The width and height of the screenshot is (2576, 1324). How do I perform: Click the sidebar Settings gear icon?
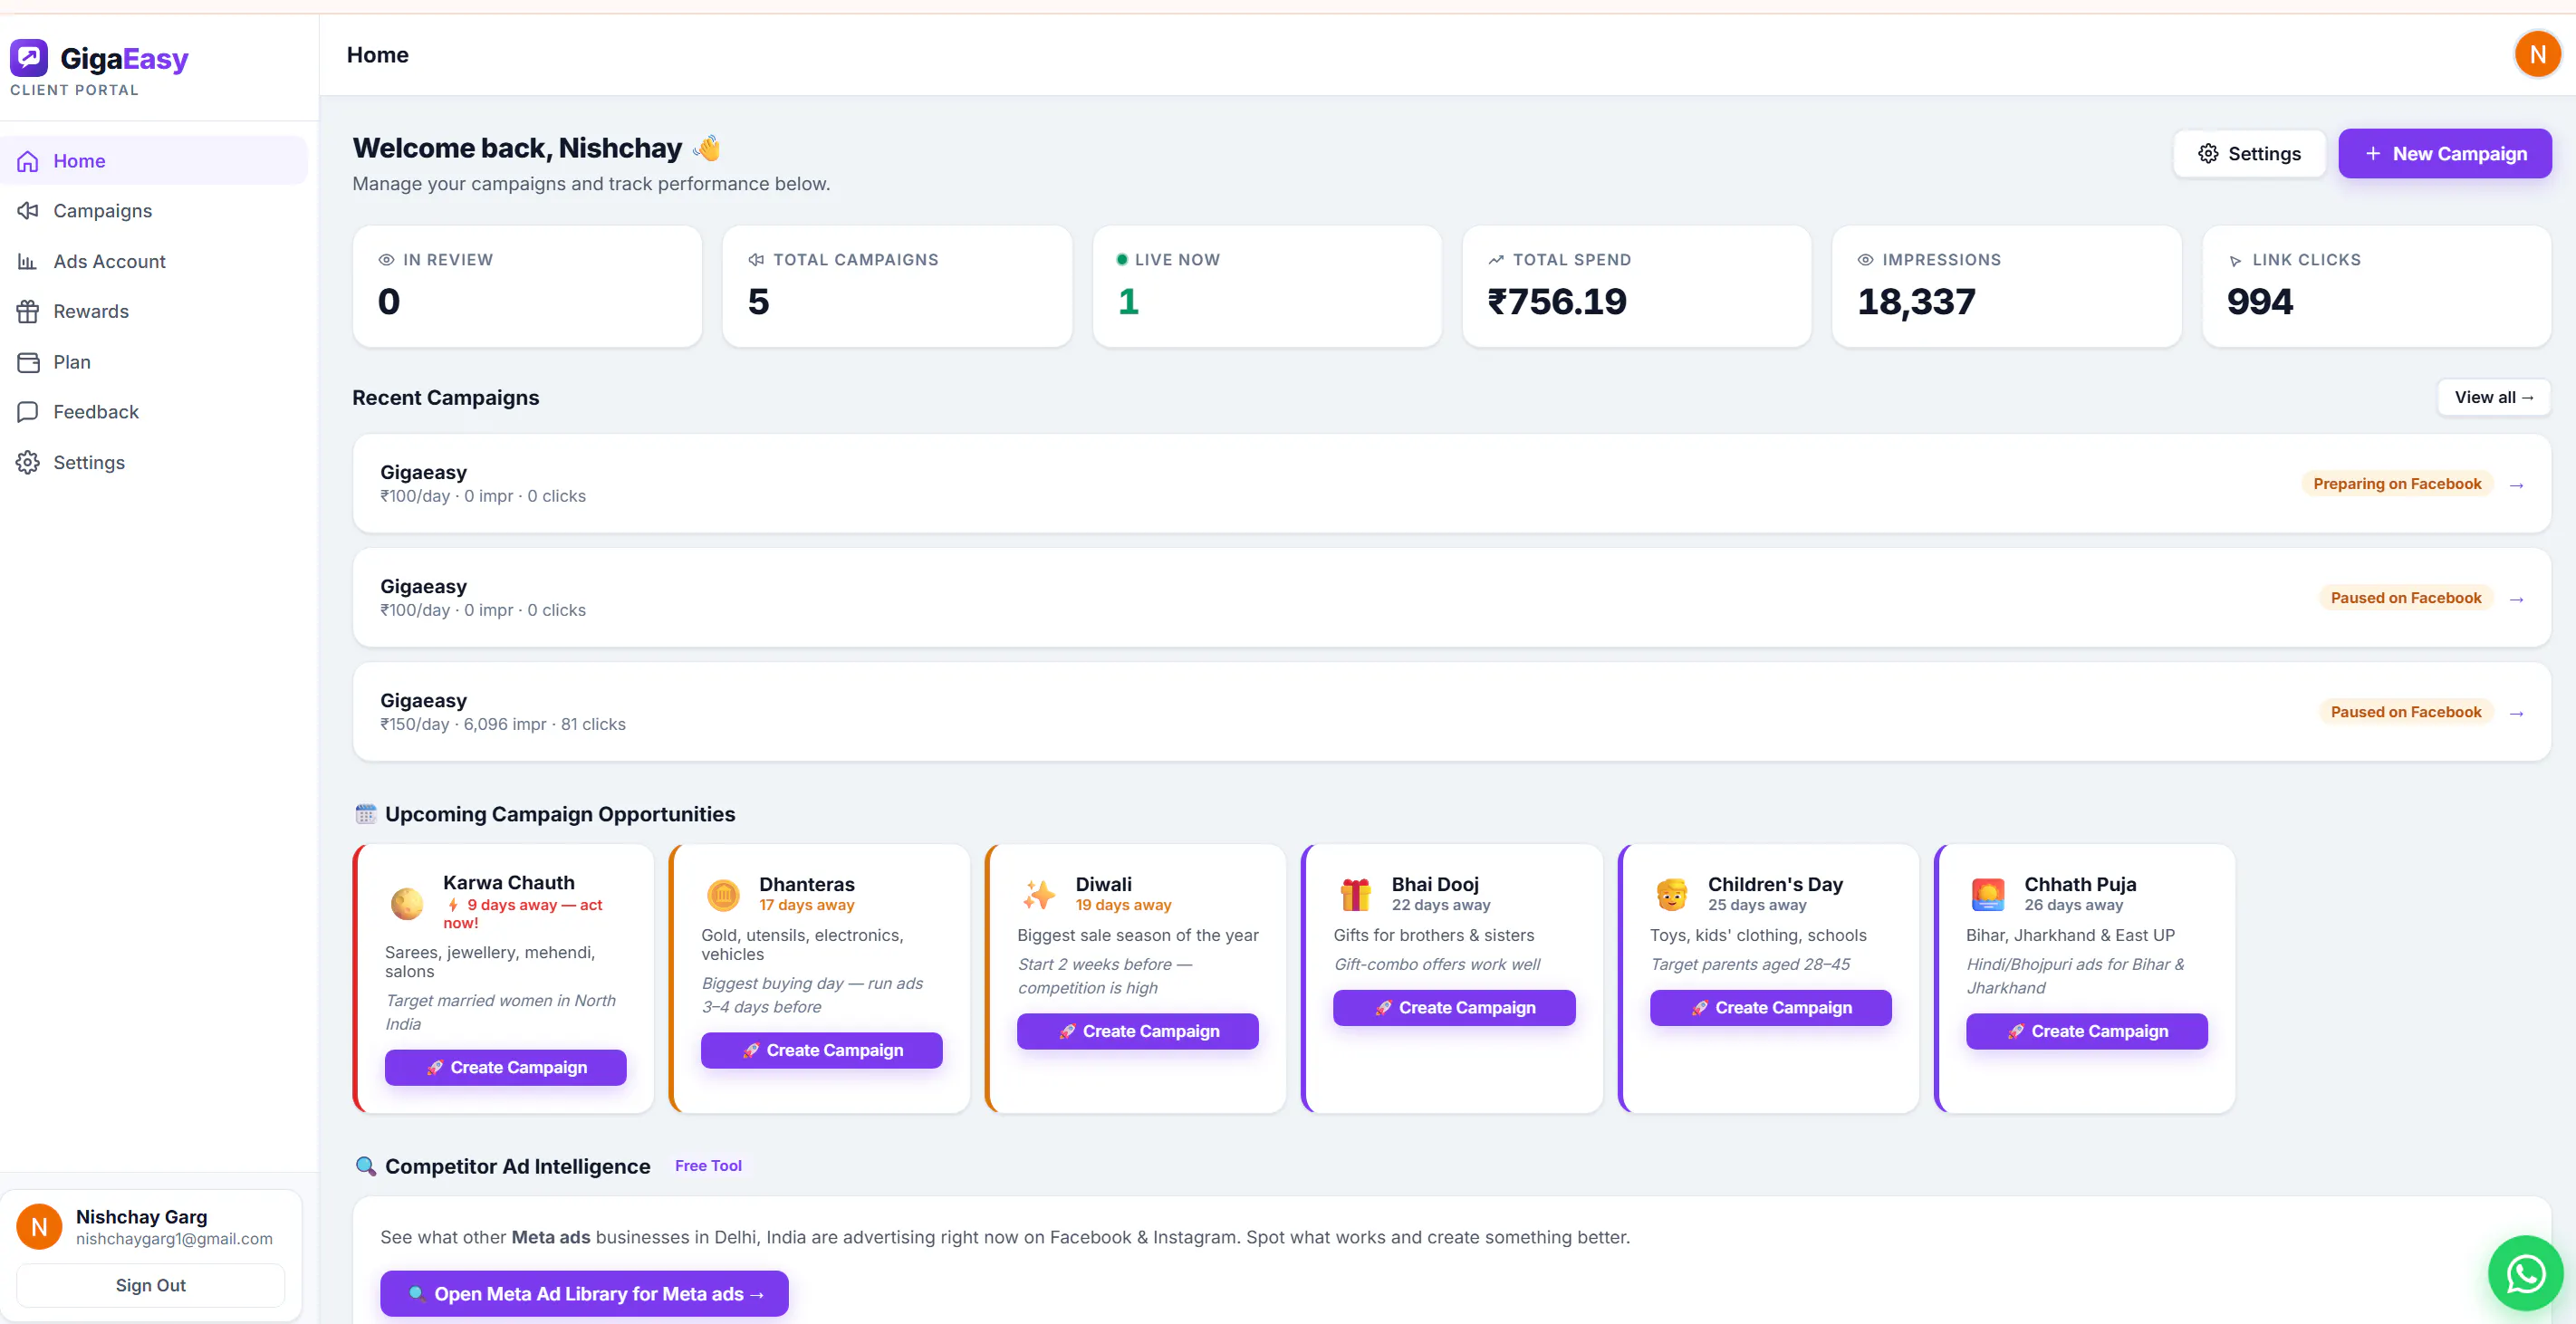tap(28, 462)
